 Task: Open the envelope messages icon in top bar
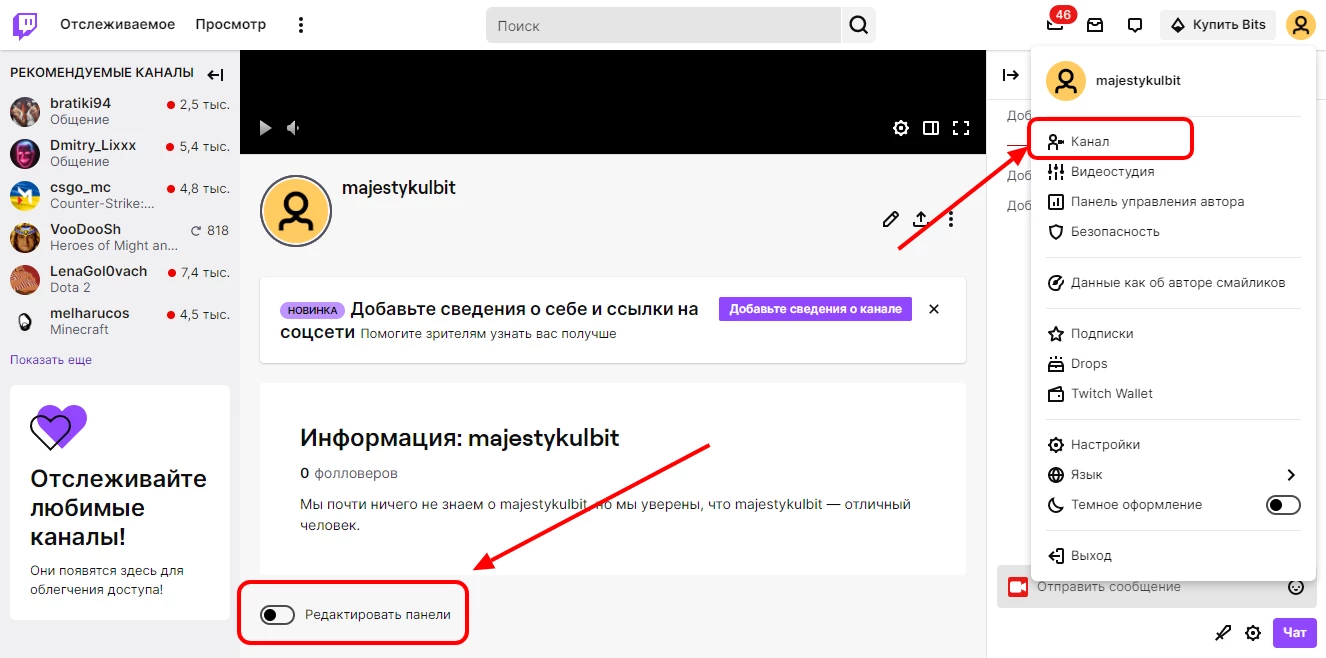1095,25
